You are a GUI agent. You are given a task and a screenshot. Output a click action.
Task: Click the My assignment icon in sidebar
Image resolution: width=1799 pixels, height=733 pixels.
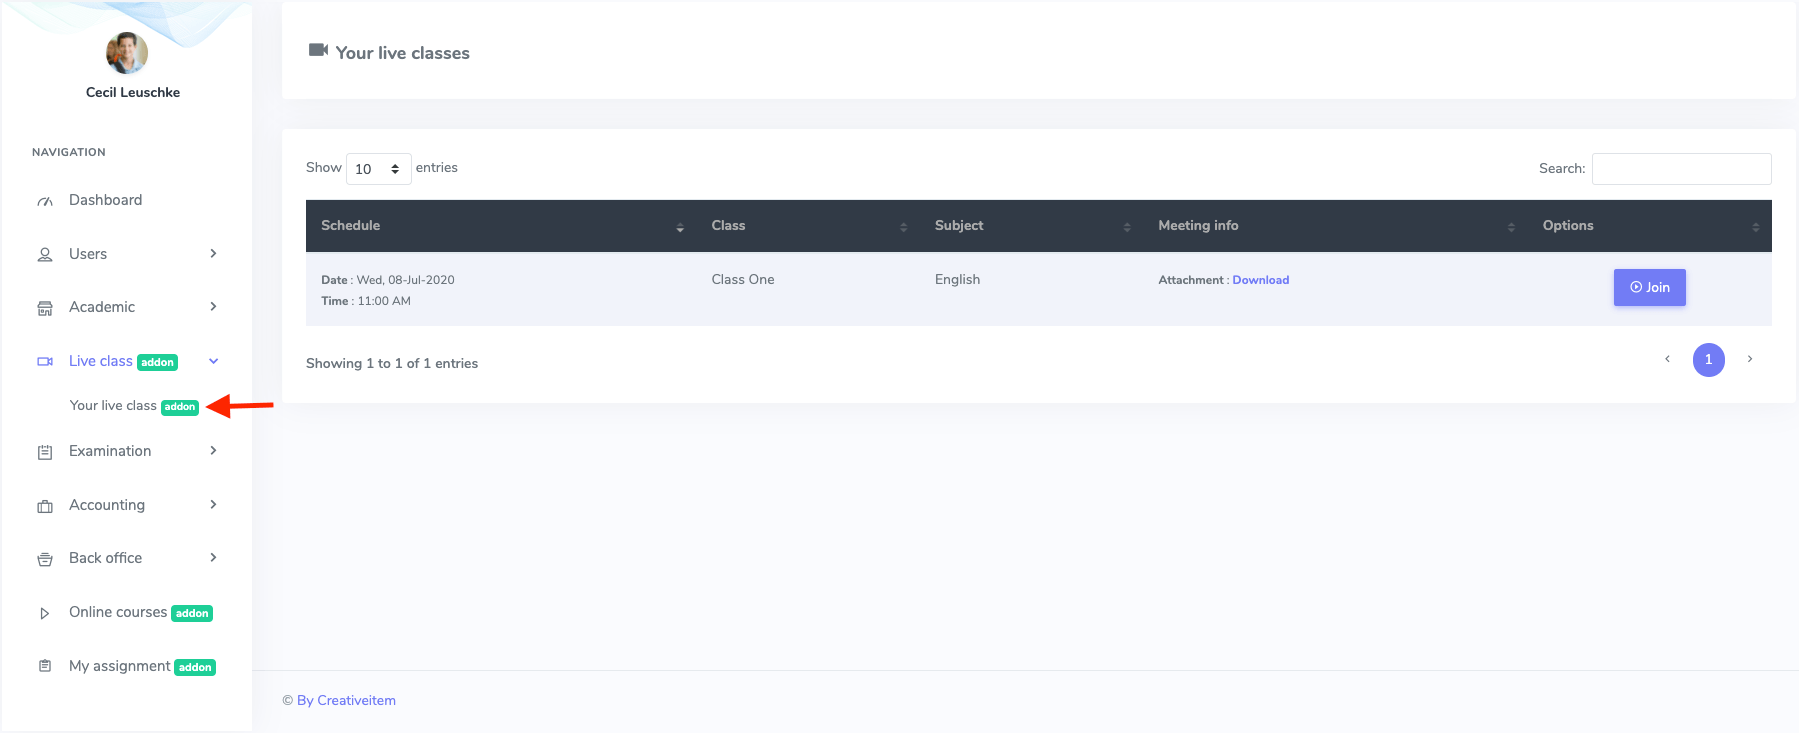[45, 666]
